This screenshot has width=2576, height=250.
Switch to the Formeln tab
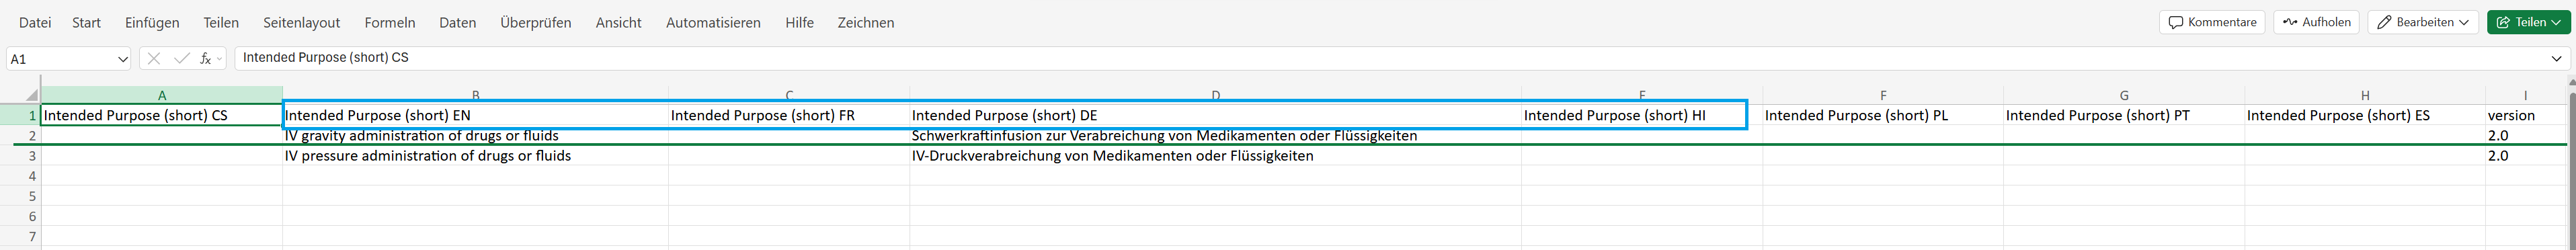click(x=390, y=22)
